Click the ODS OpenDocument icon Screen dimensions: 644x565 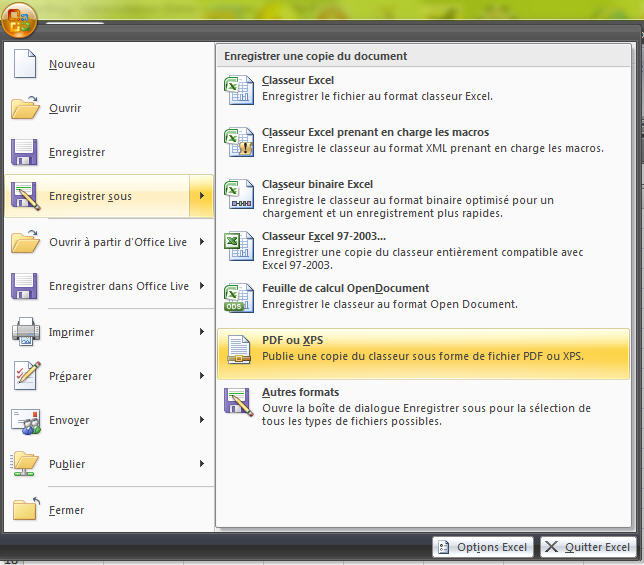pos(239,298)
